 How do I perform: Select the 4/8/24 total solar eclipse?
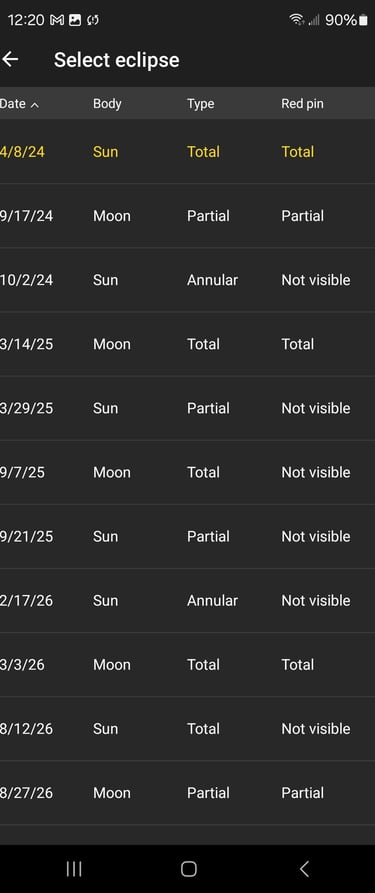click(x=188, y=151)
